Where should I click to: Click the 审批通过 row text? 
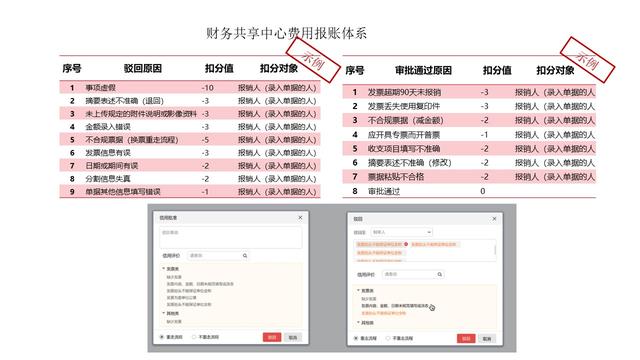384,191
